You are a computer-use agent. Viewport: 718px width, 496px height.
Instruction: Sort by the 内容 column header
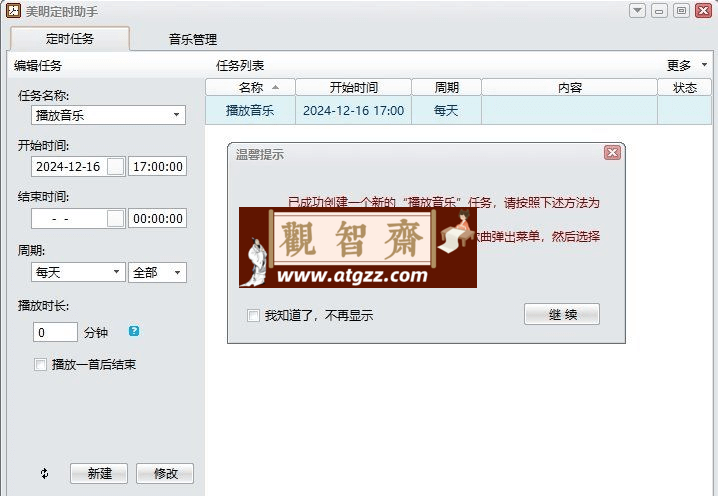[x=570, y=87]
